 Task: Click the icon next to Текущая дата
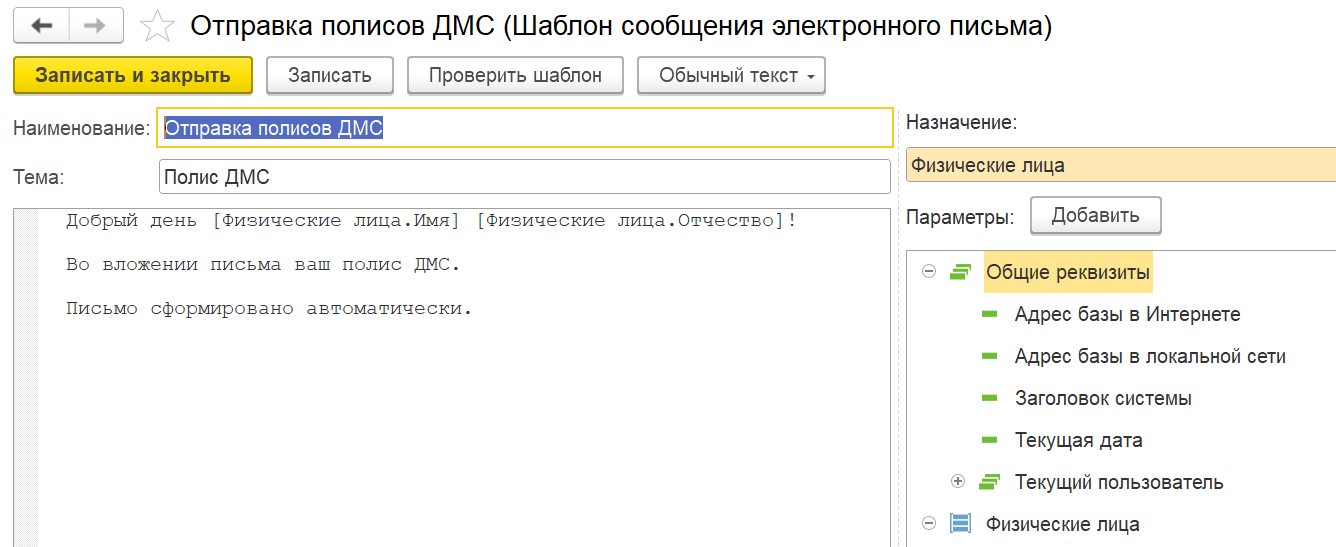[990, 440]
